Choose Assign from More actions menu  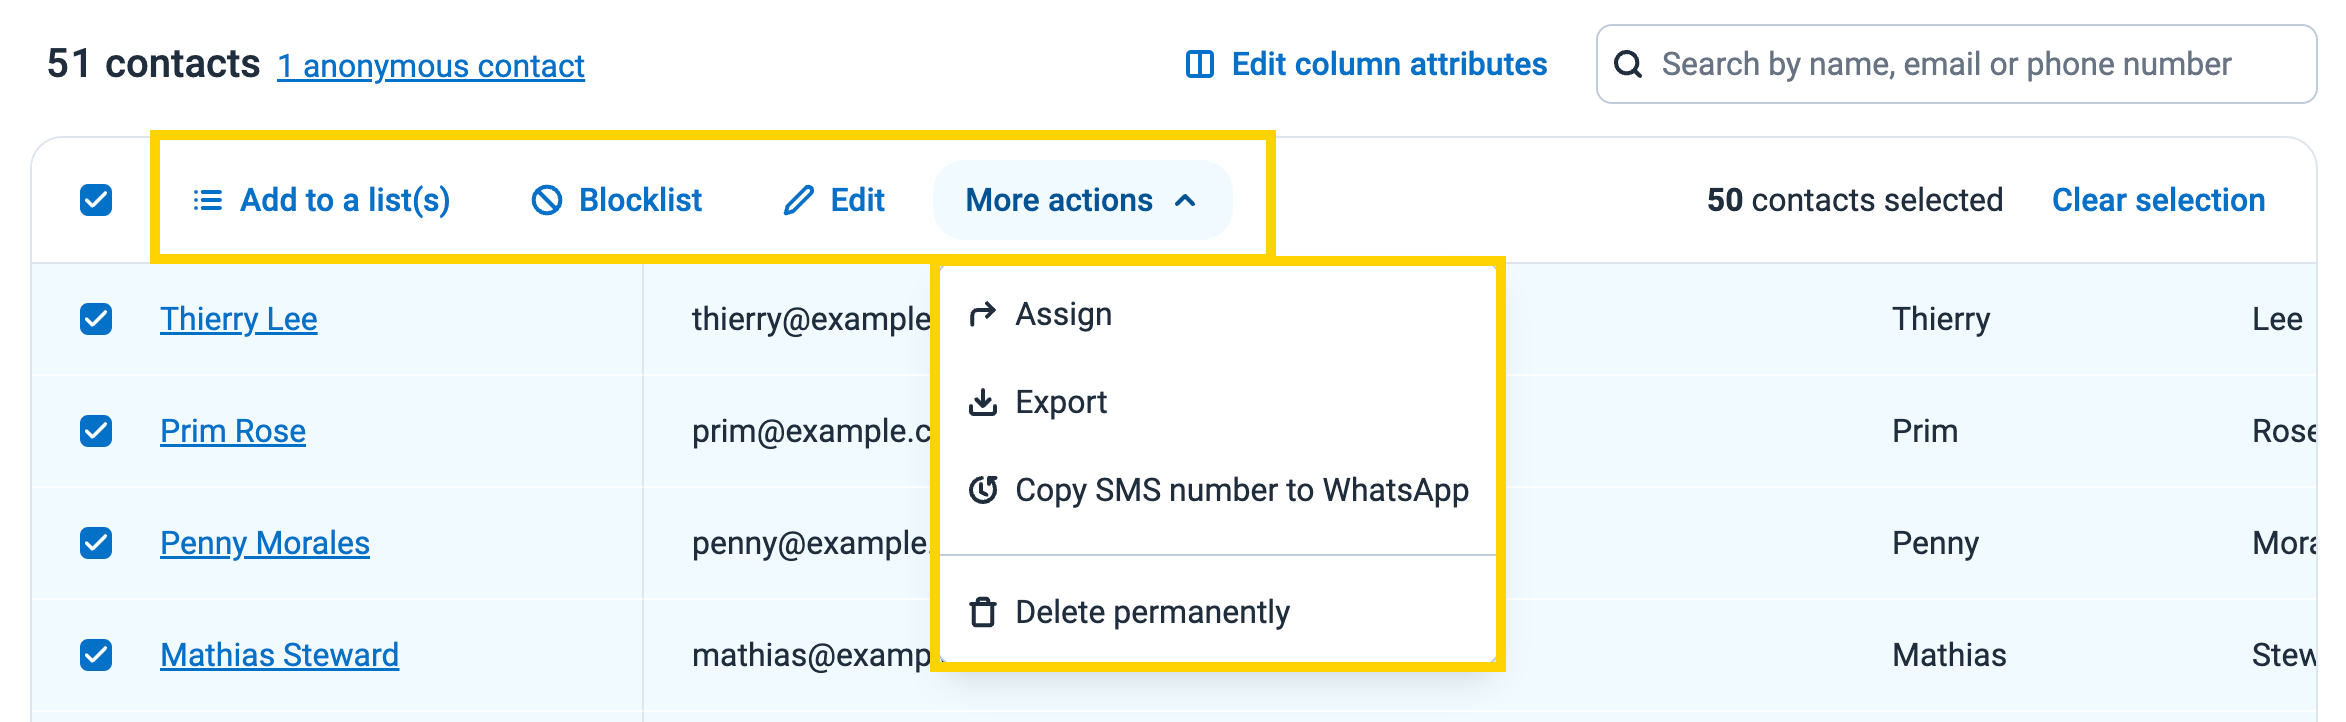1218,314
